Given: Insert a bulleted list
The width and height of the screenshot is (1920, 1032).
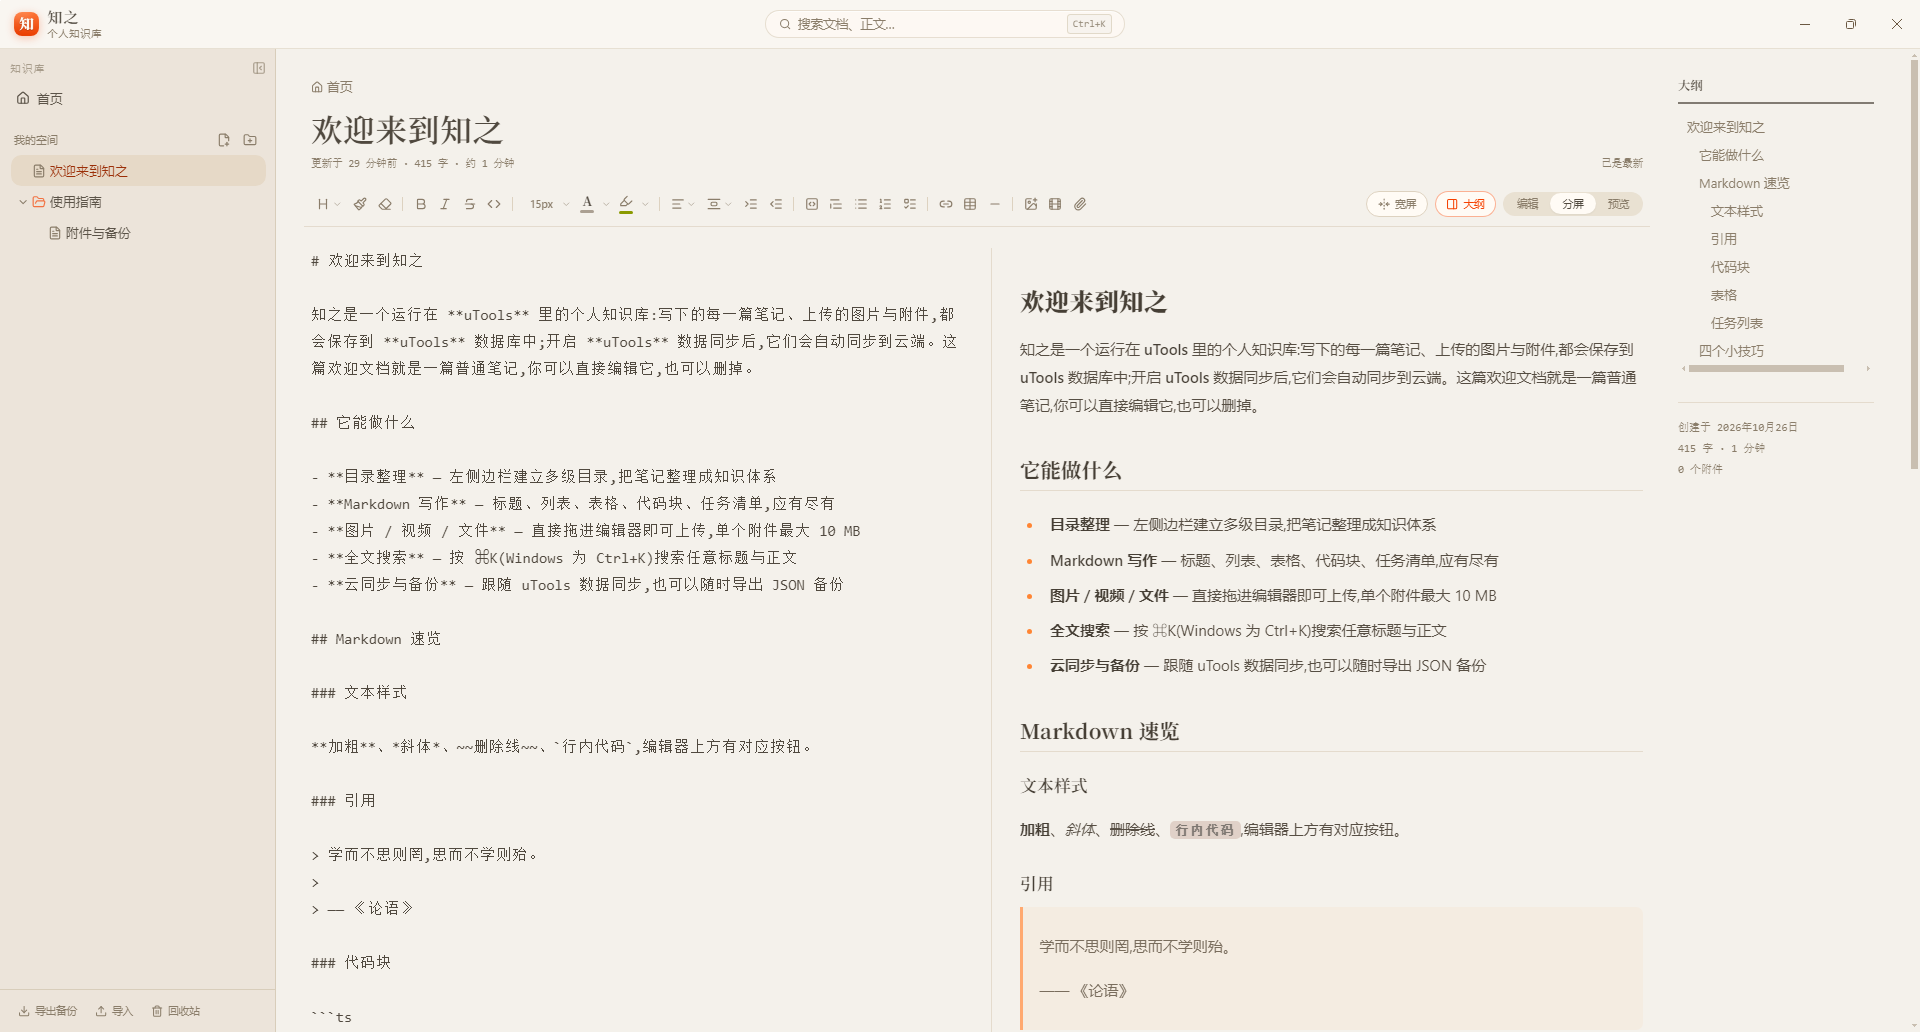Looking at the screenshot, I should coord(861,204).
